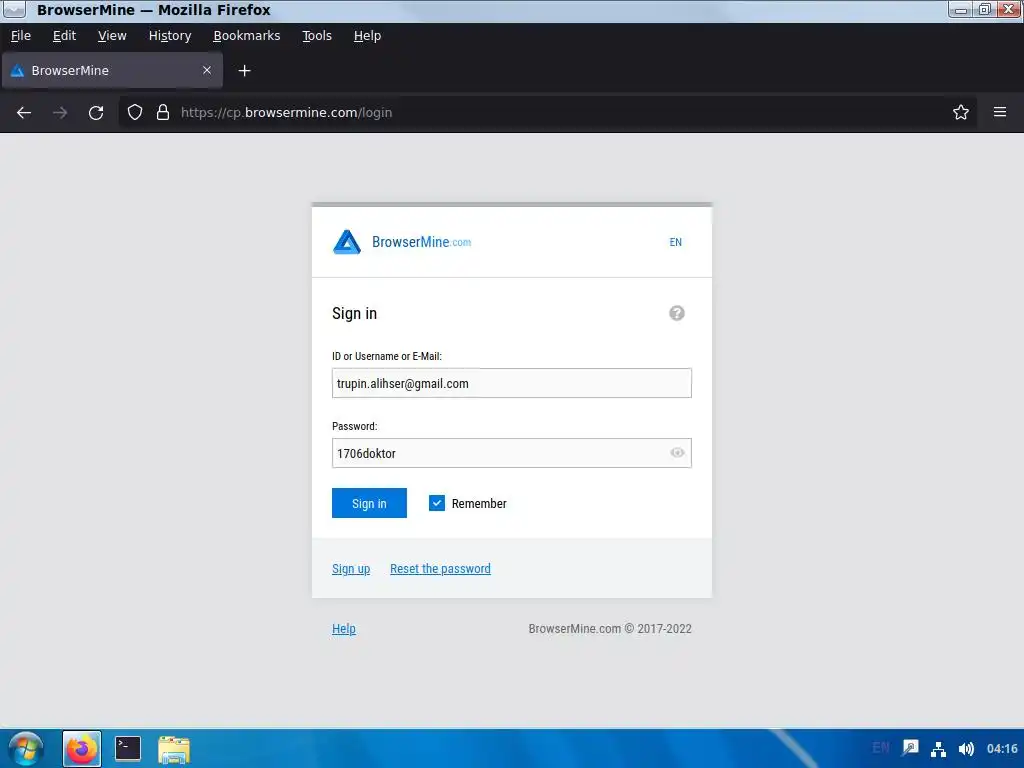1024x768 pixels.
Task: Click the browser address bar URL
Action: tap(286, 112)
